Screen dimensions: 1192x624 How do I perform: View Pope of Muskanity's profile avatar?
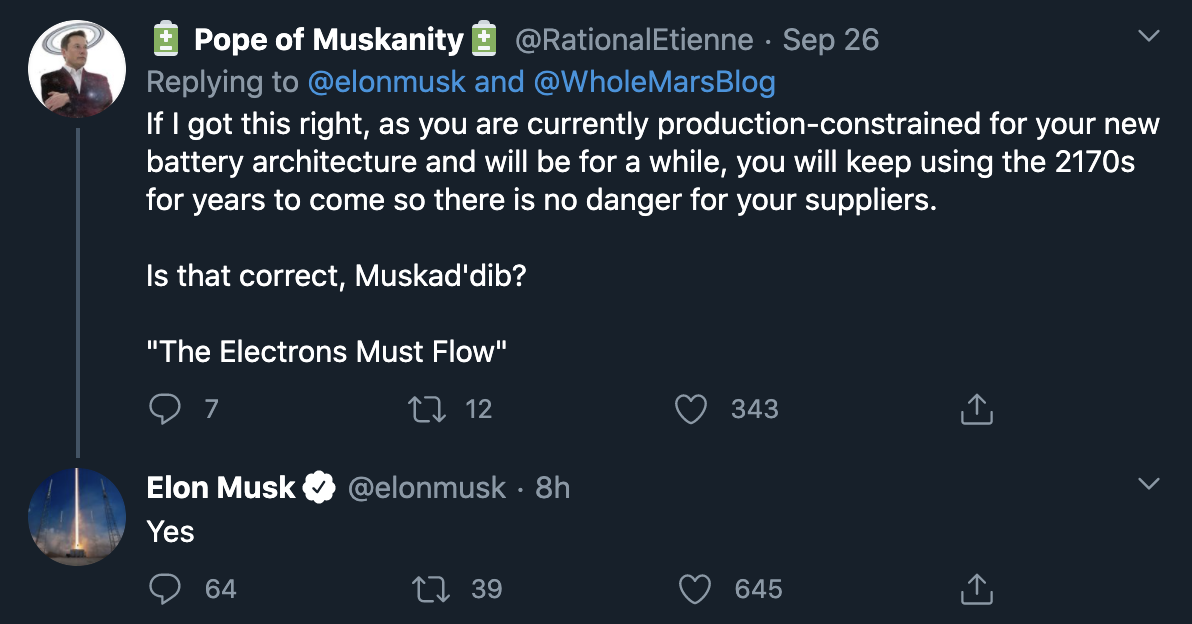point(77,69)
